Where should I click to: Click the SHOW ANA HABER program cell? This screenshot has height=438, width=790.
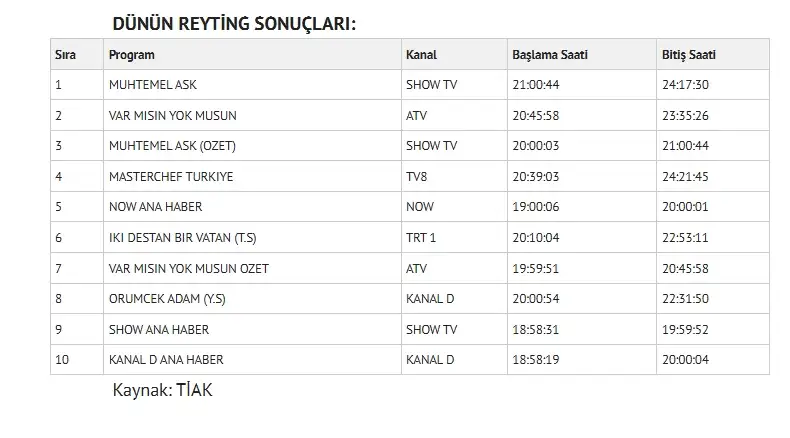[x=252, y=329]
